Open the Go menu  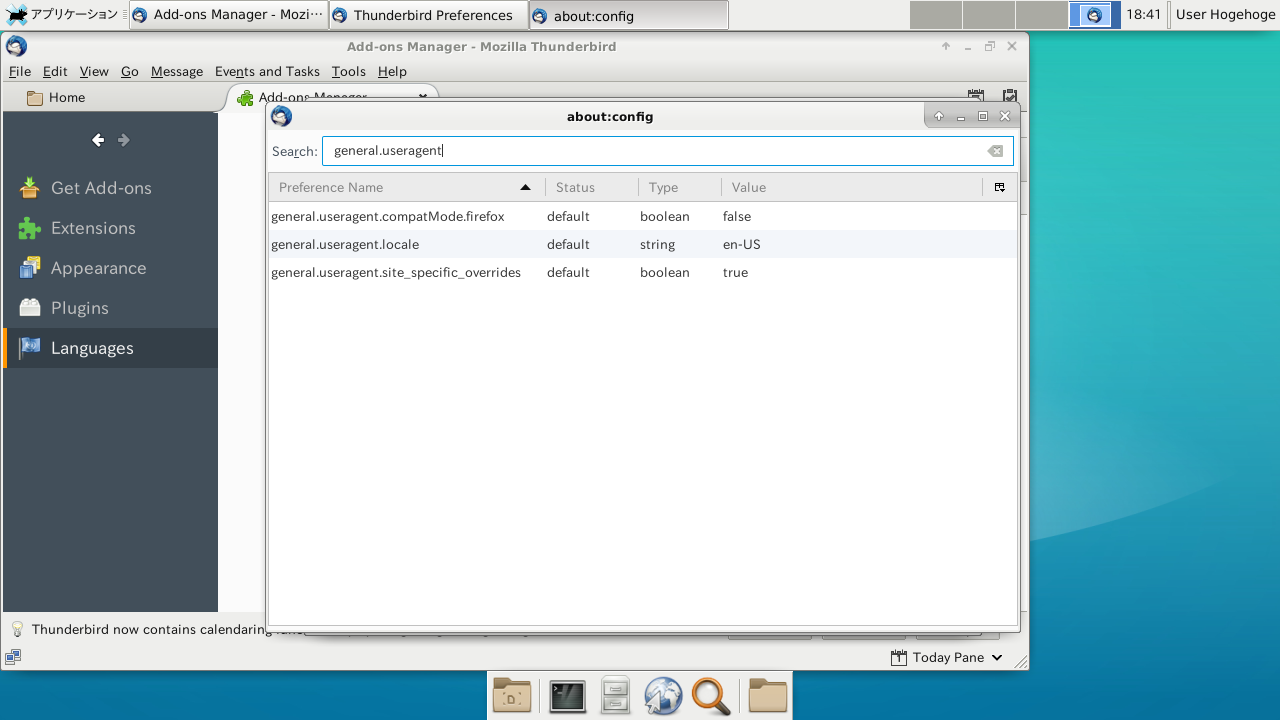[130, 71]
